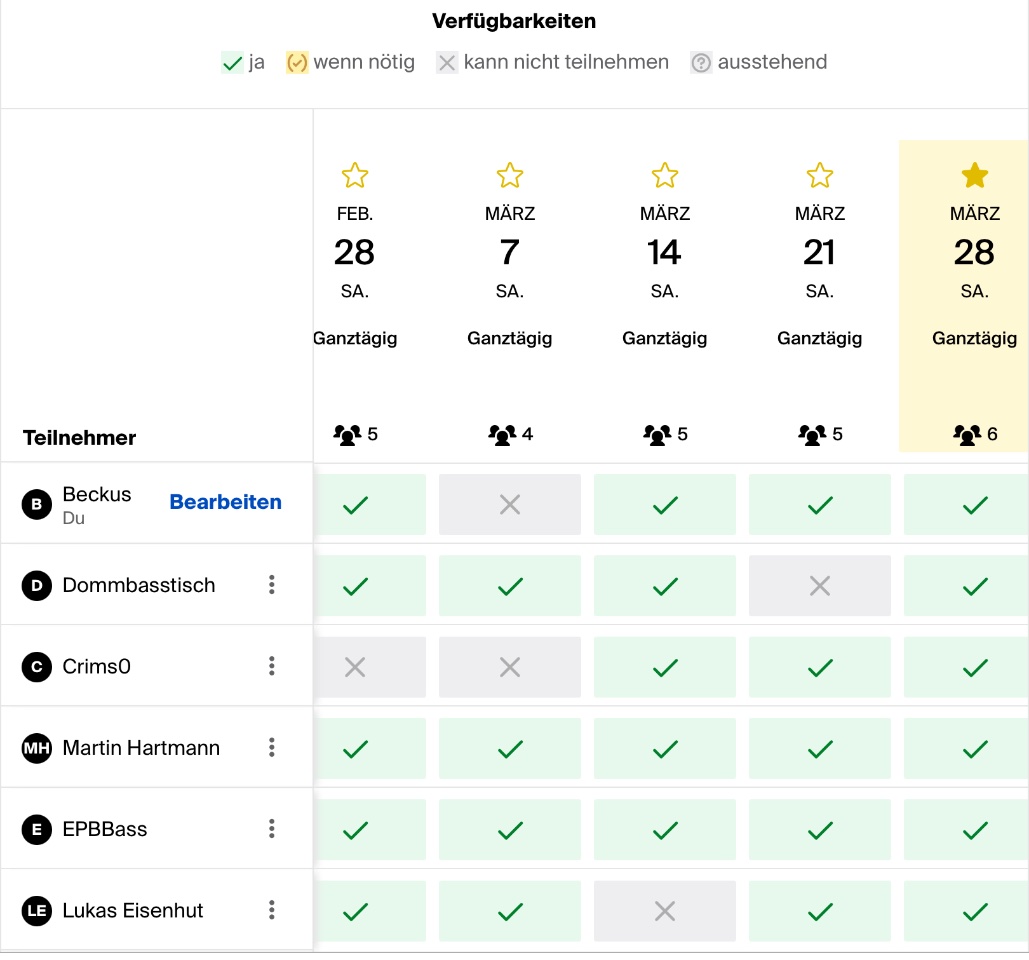Click the yellow 'wenn nötig' legend swatch

[x=297, y=63]
